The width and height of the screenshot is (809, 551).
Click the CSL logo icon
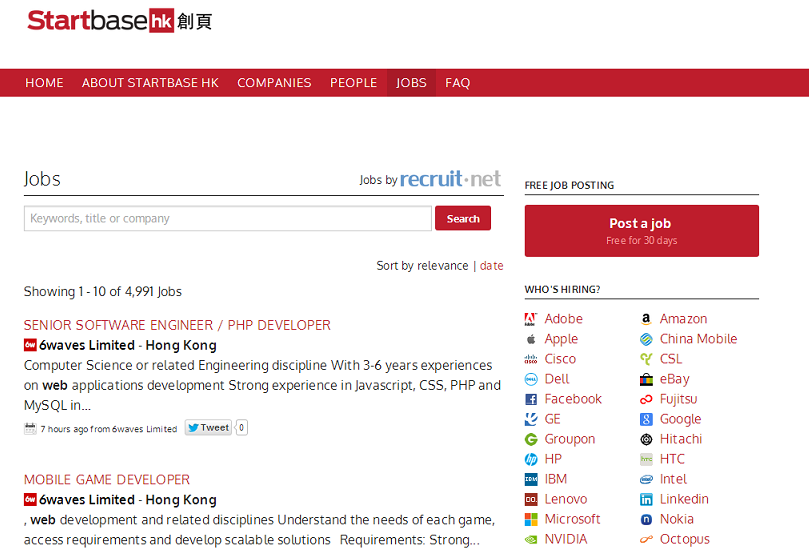(x=646, y=359)
